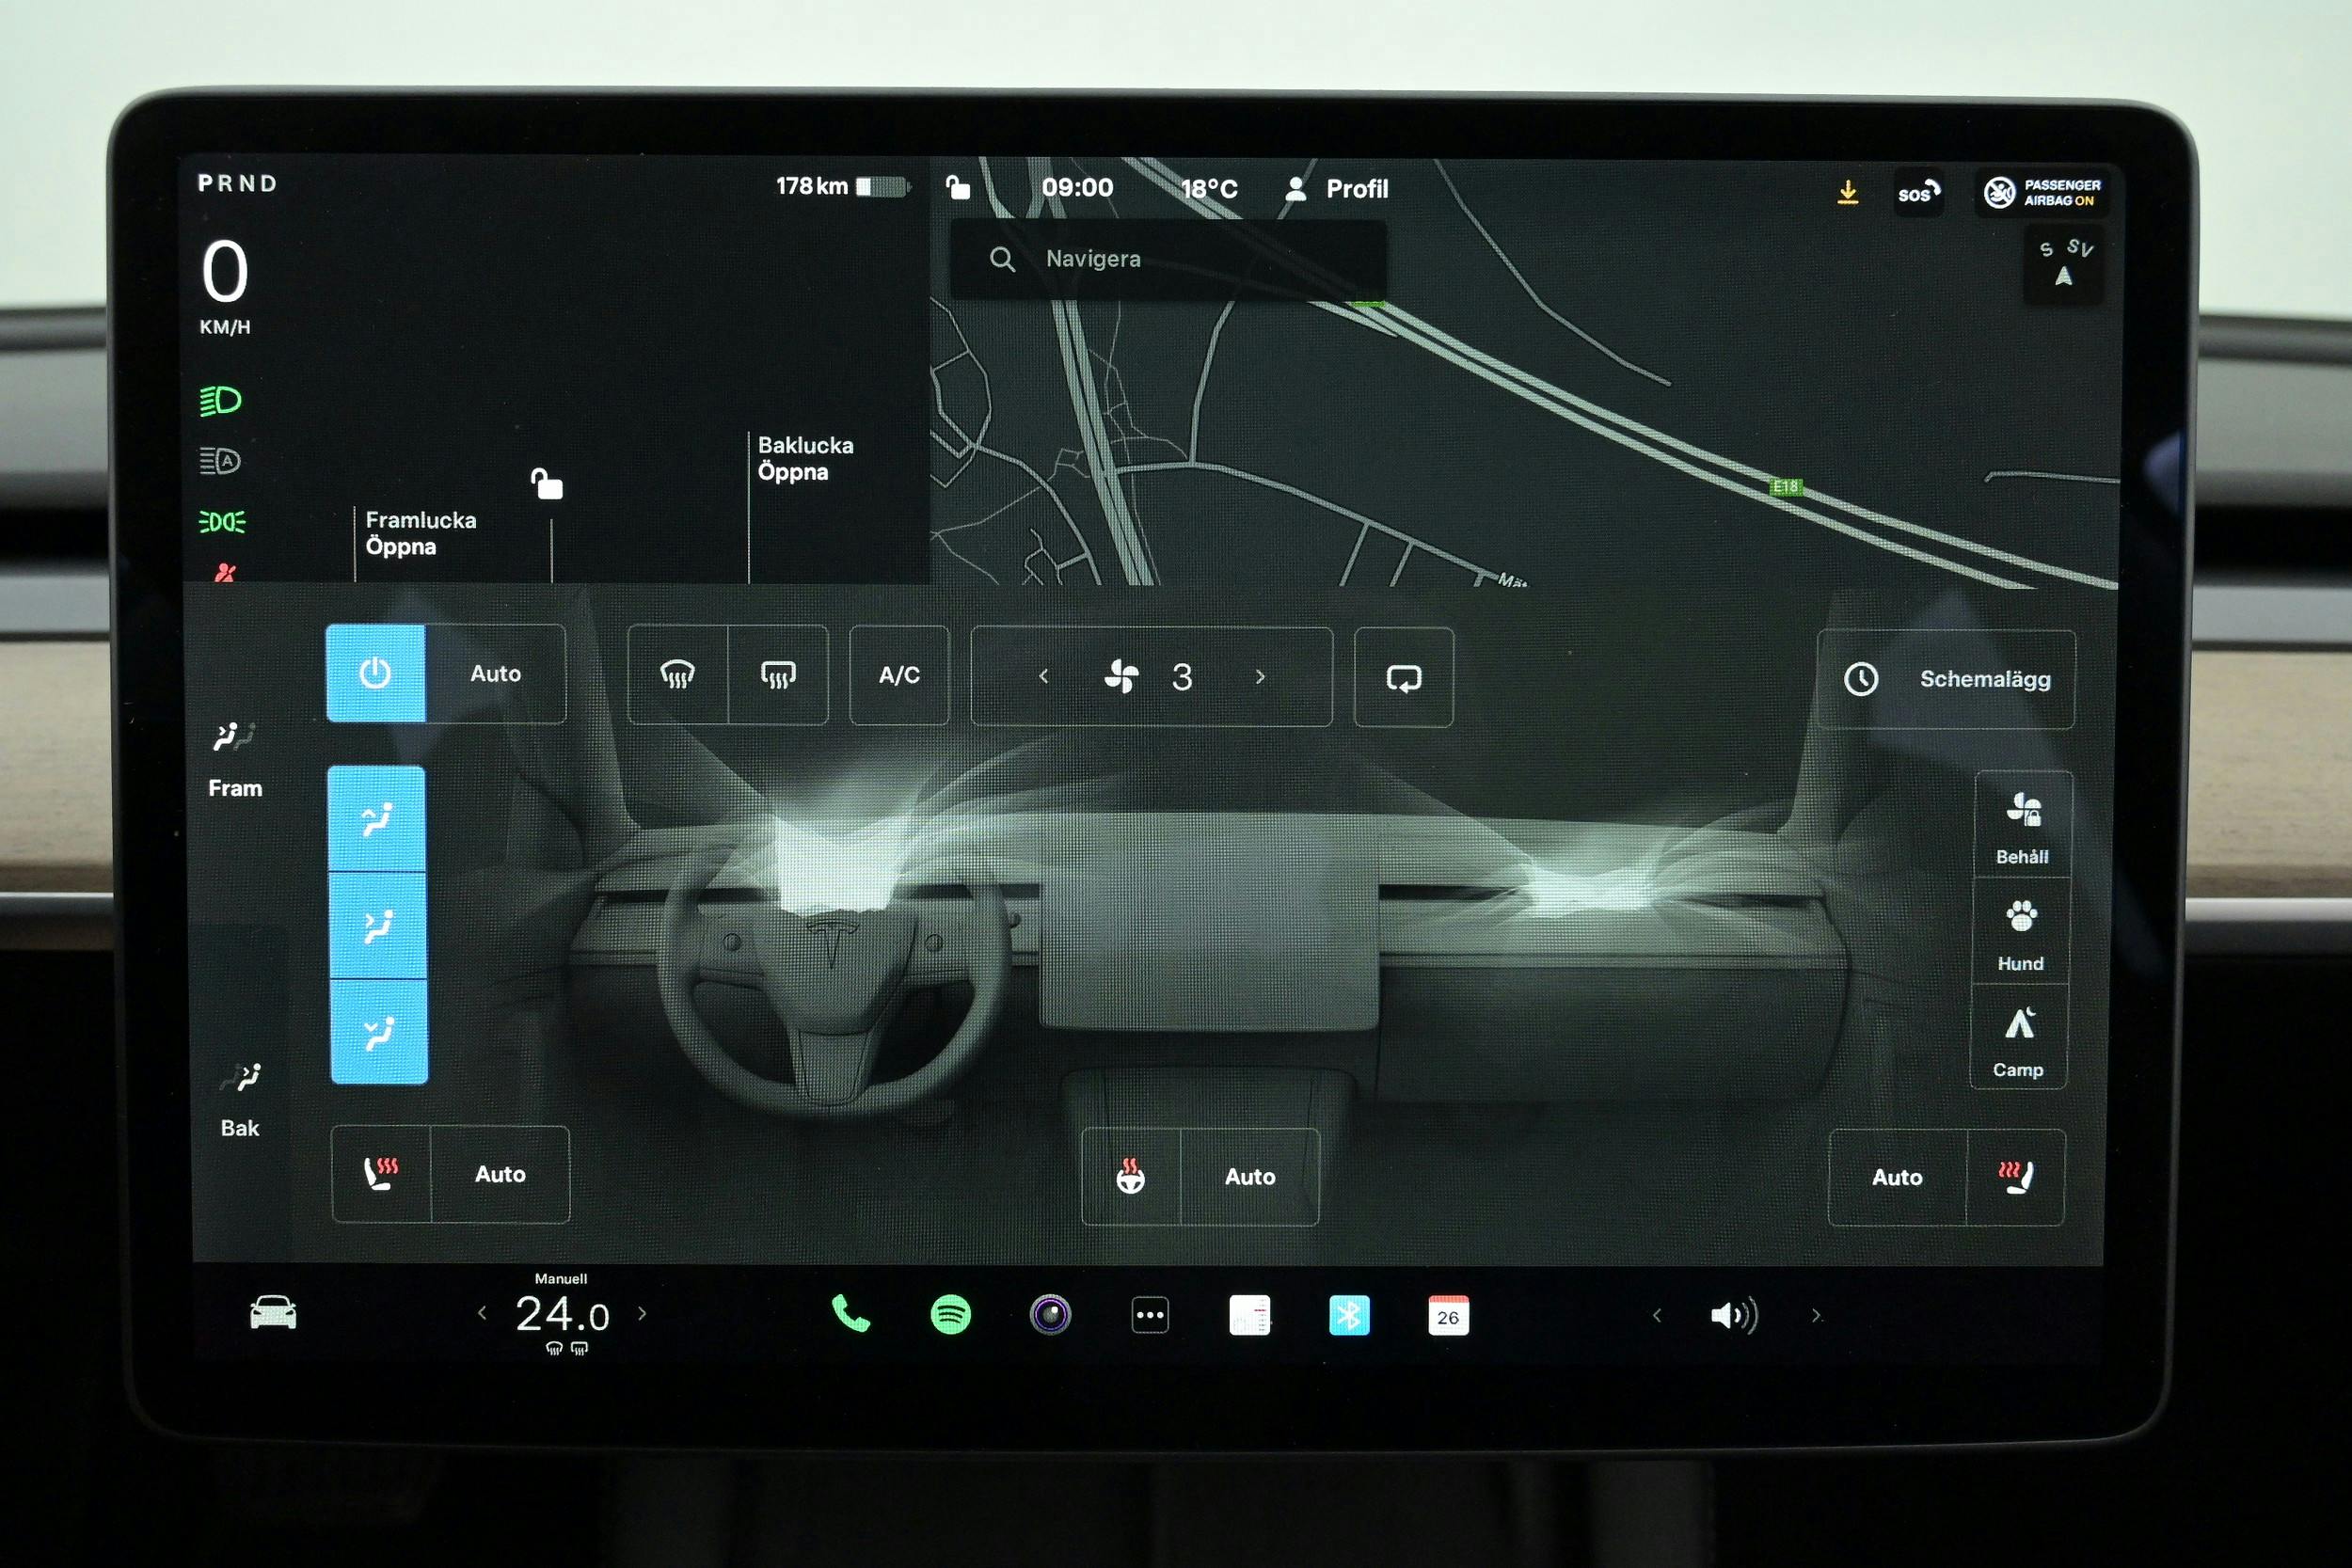Open the front trunk via Framlucka Öppna

(x=421, y=533)
